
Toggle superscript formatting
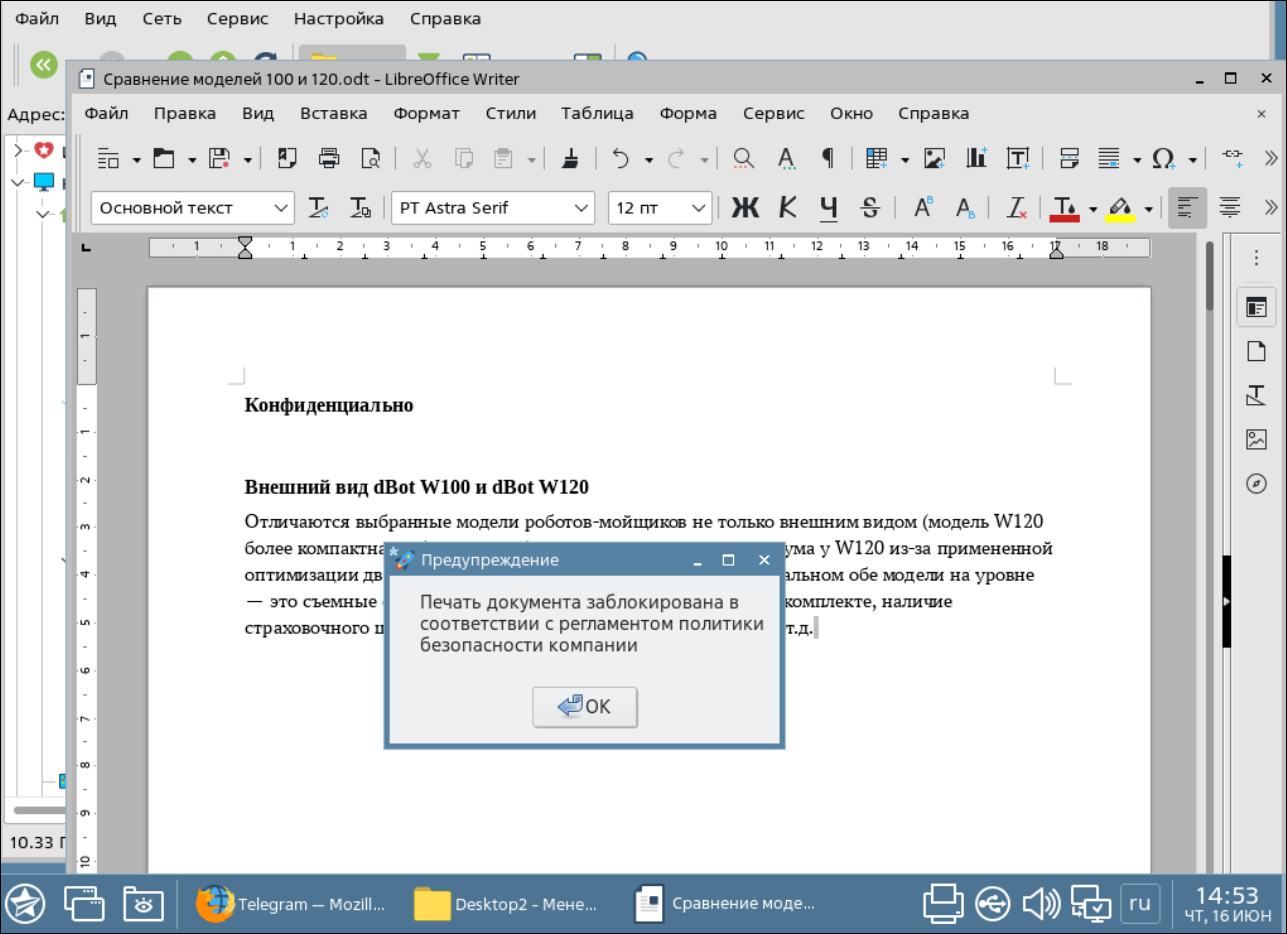click(923, 207)
